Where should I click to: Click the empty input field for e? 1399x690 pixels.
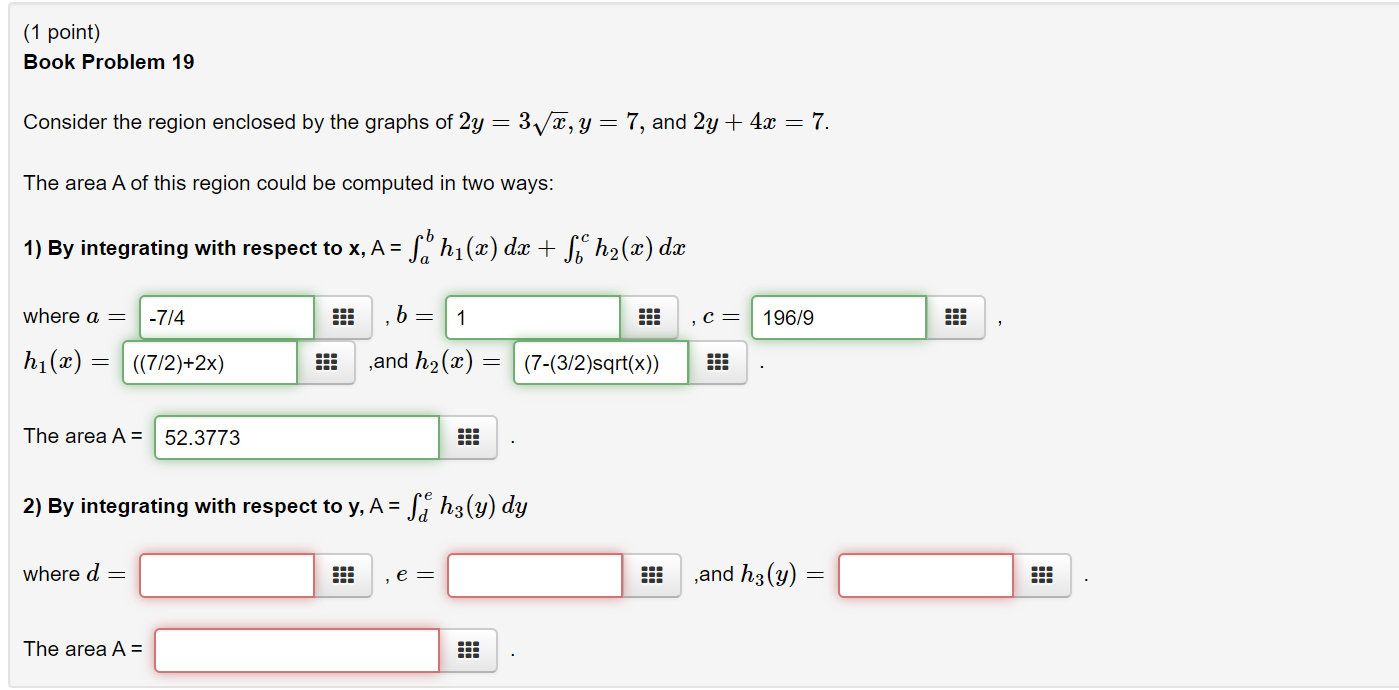[533, 575]
